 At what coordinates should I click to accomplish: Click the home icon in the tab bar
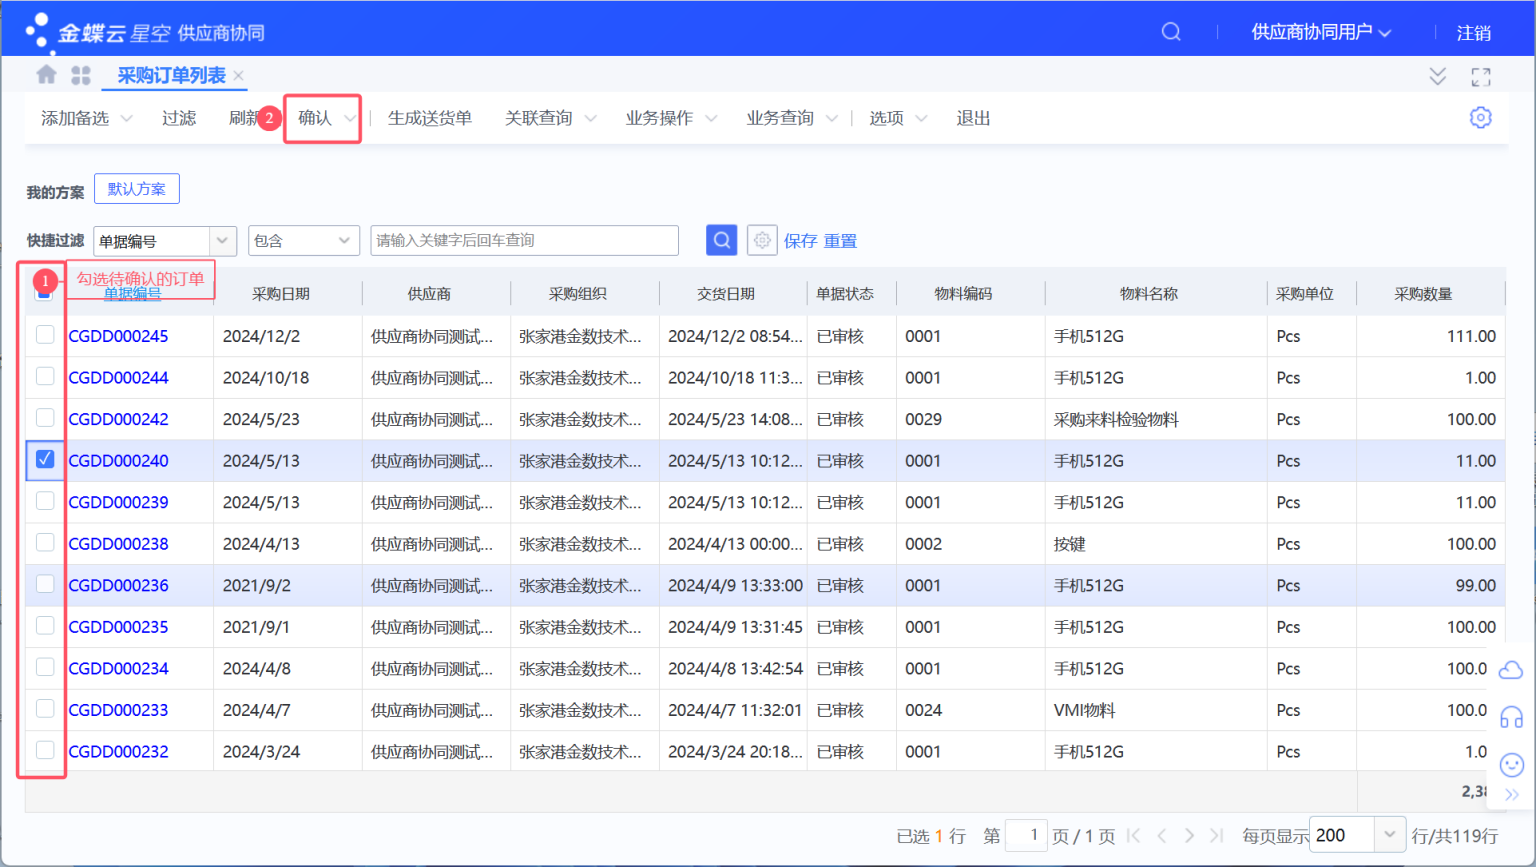point(46,73)
